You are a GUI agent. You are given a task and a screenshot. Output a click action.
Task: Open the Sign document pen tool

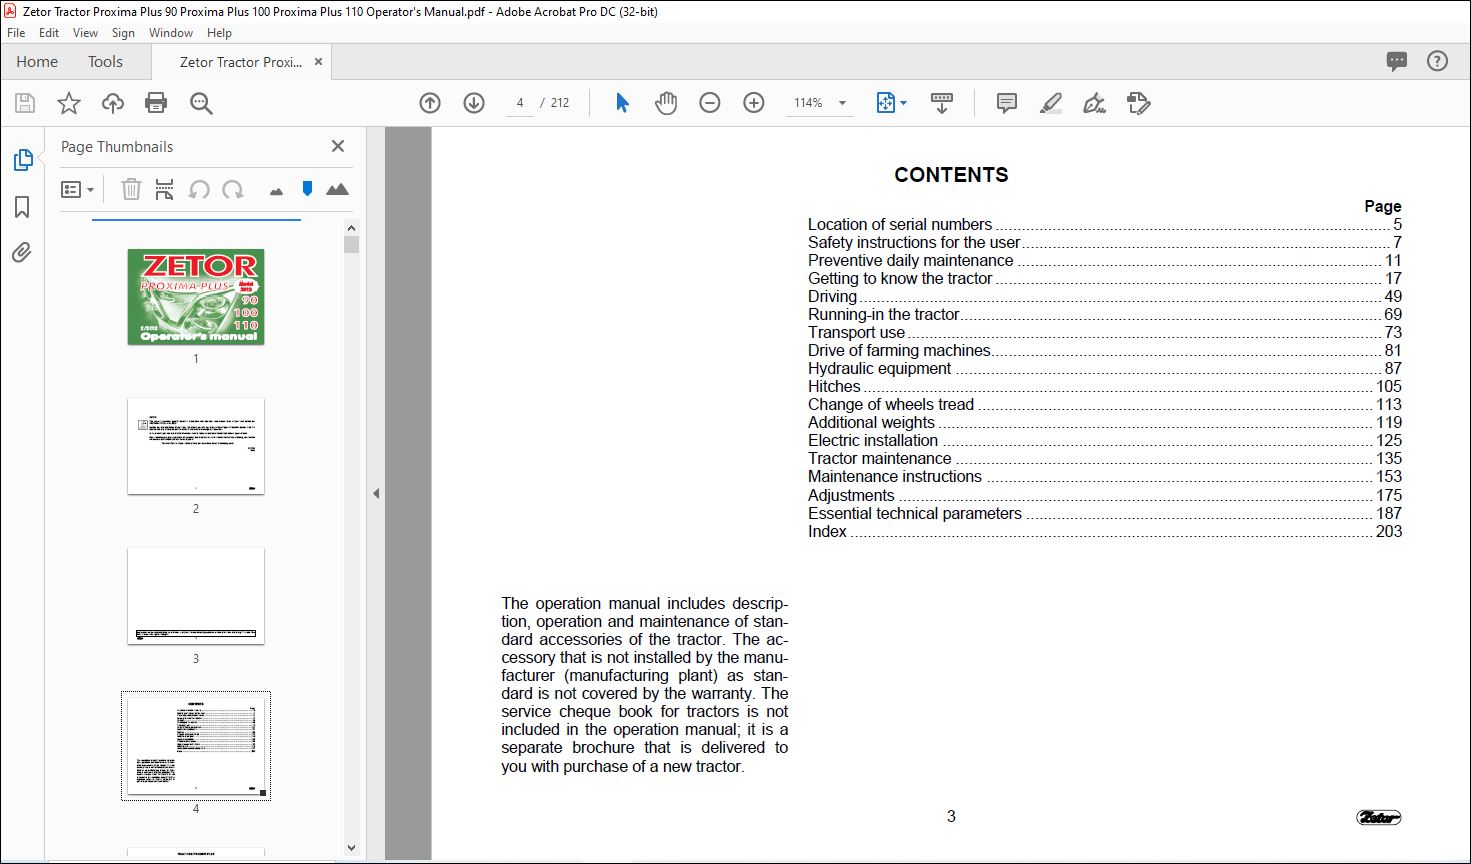click(x=1095, y=103)
